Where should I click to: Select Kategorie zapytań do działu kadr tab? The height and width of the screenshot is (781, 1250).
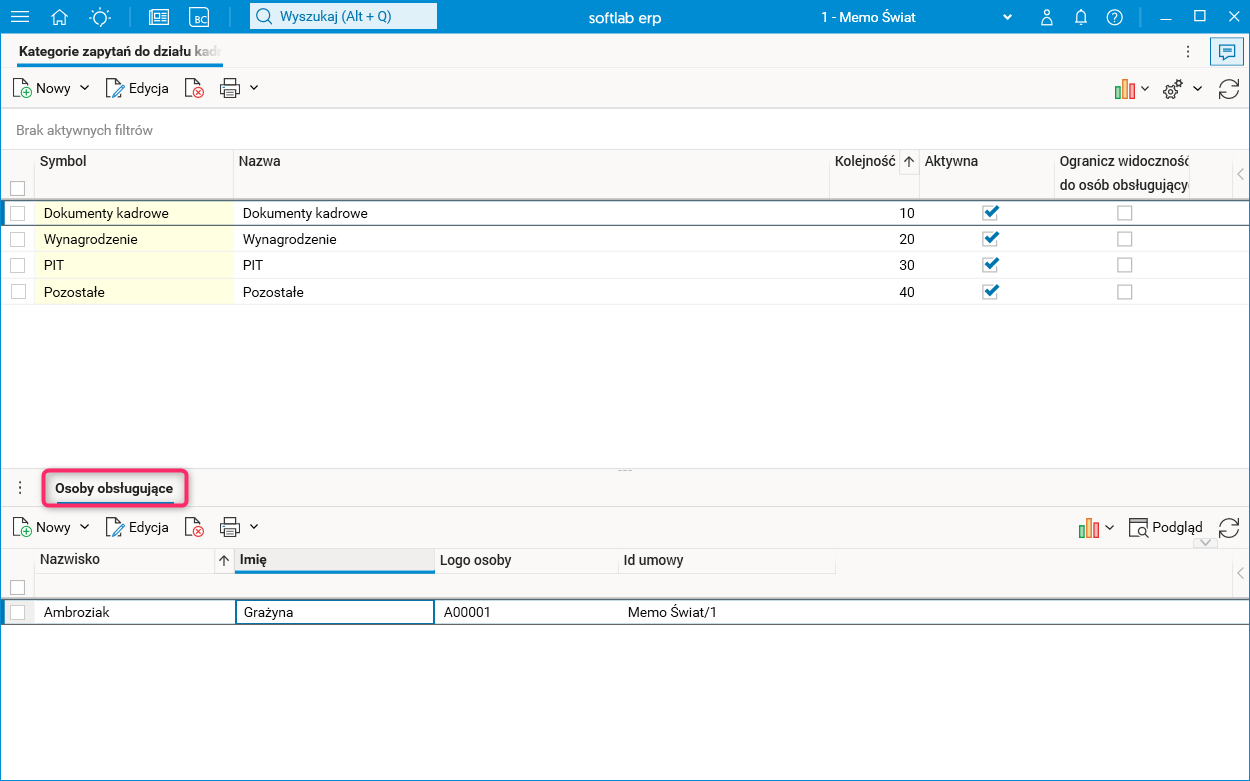(119, 50)
